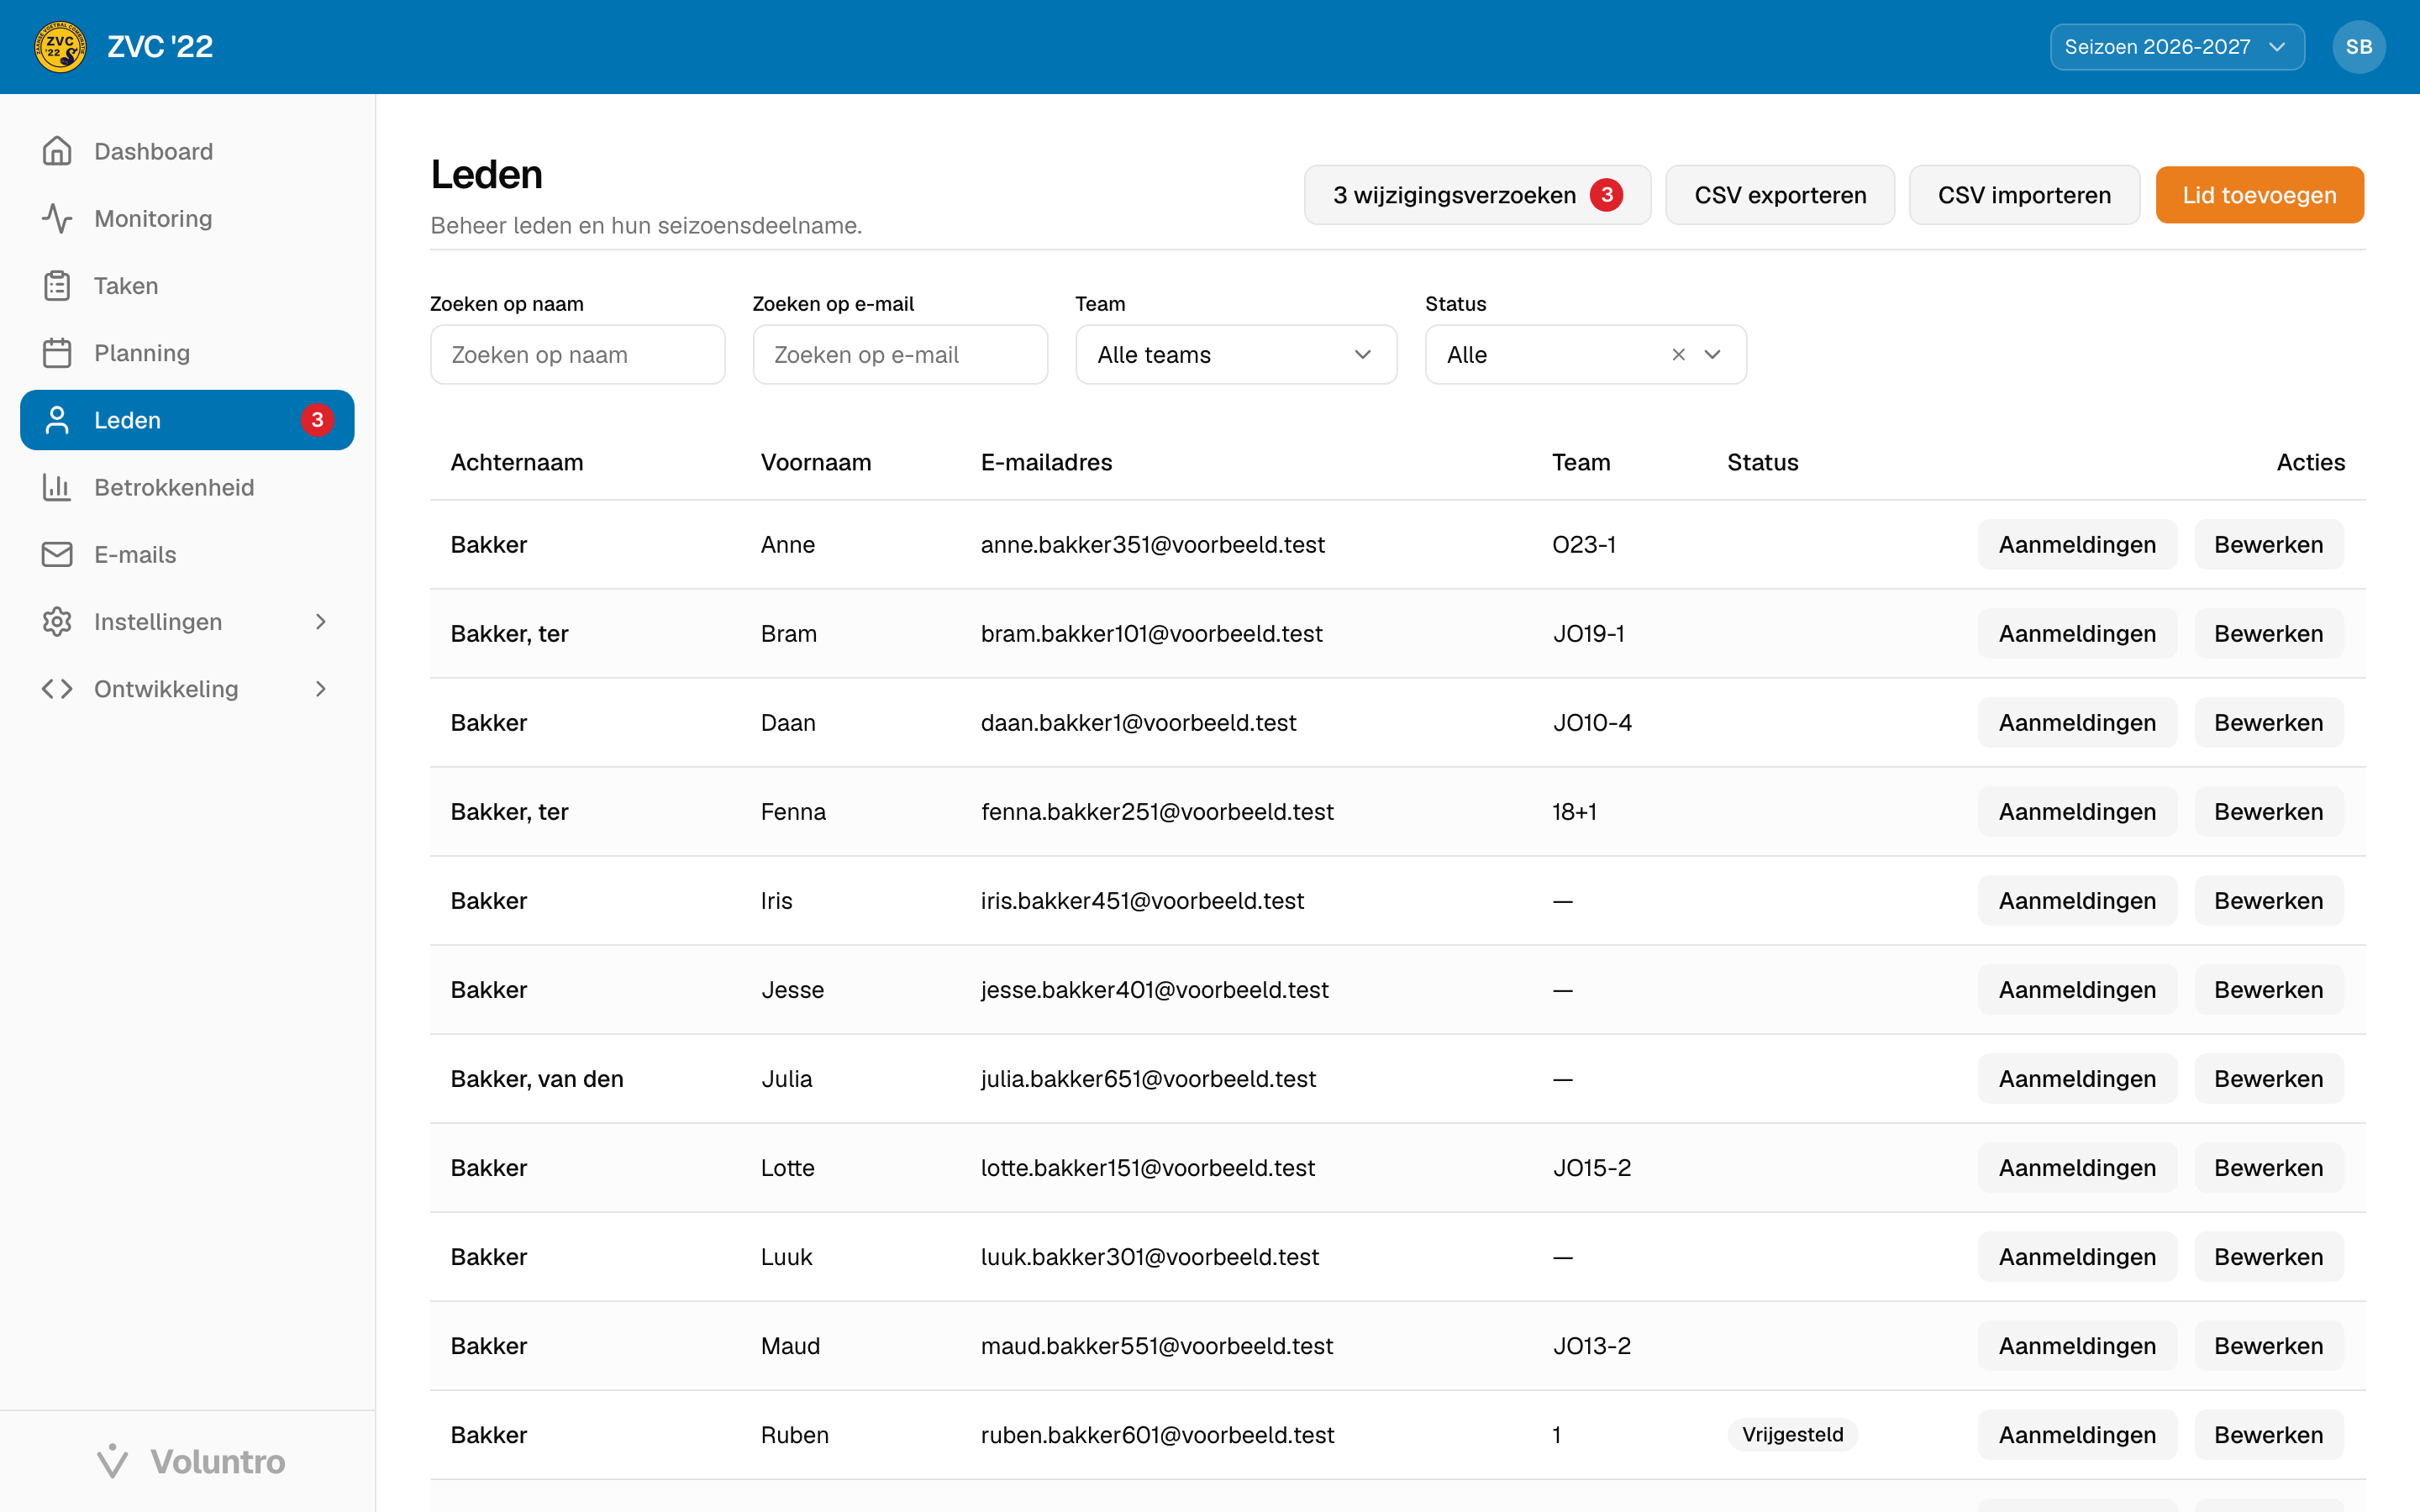
Task: Open Aanmeldingen for Lotte Bakker
Action: tap(2077, 1167)
